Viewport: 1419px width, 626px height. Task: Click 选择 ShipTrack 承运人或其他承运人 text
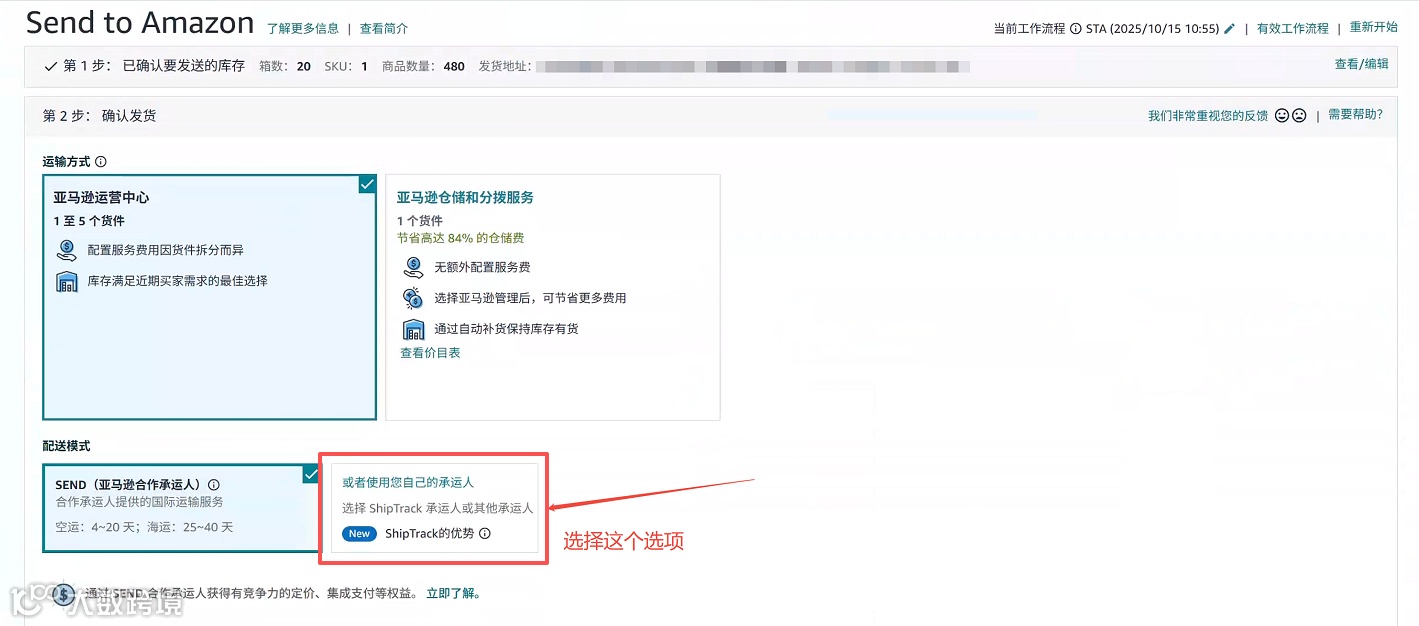click(x=438, y=508)
